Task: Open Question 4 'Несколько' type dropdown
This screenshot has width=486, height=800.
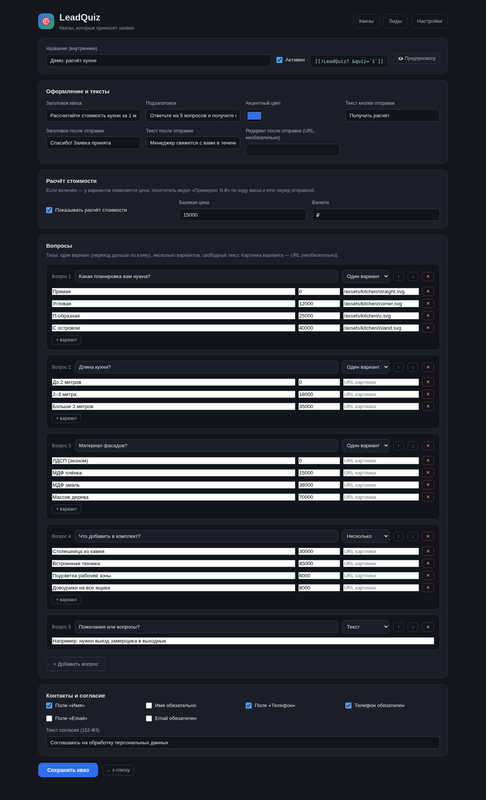Action: point(366,537)
